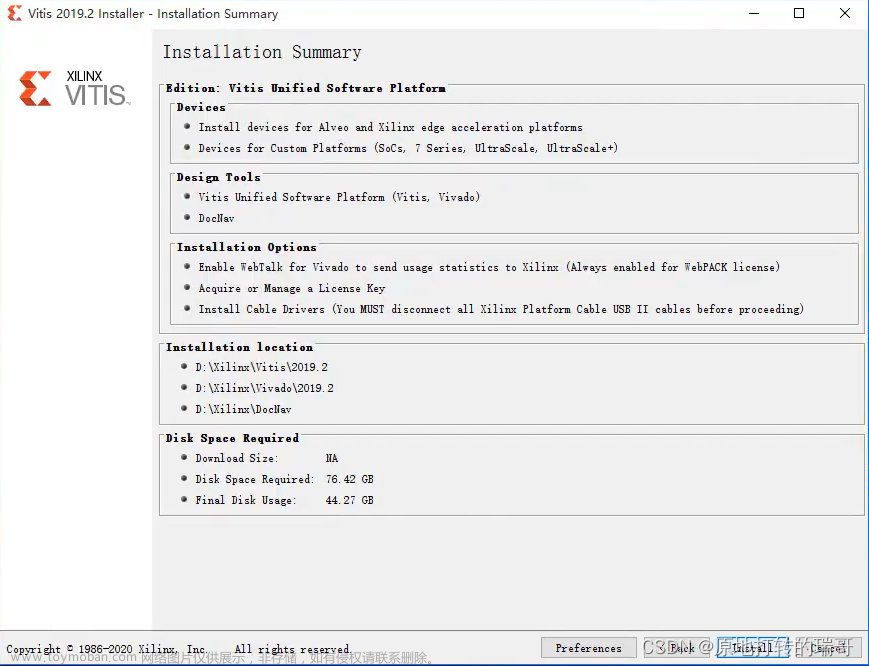Viewport: 869px width, 666px height.
Task: Click the D:\Xilinx\Vitis\2019.2 install path
Action: click(261, 367)
